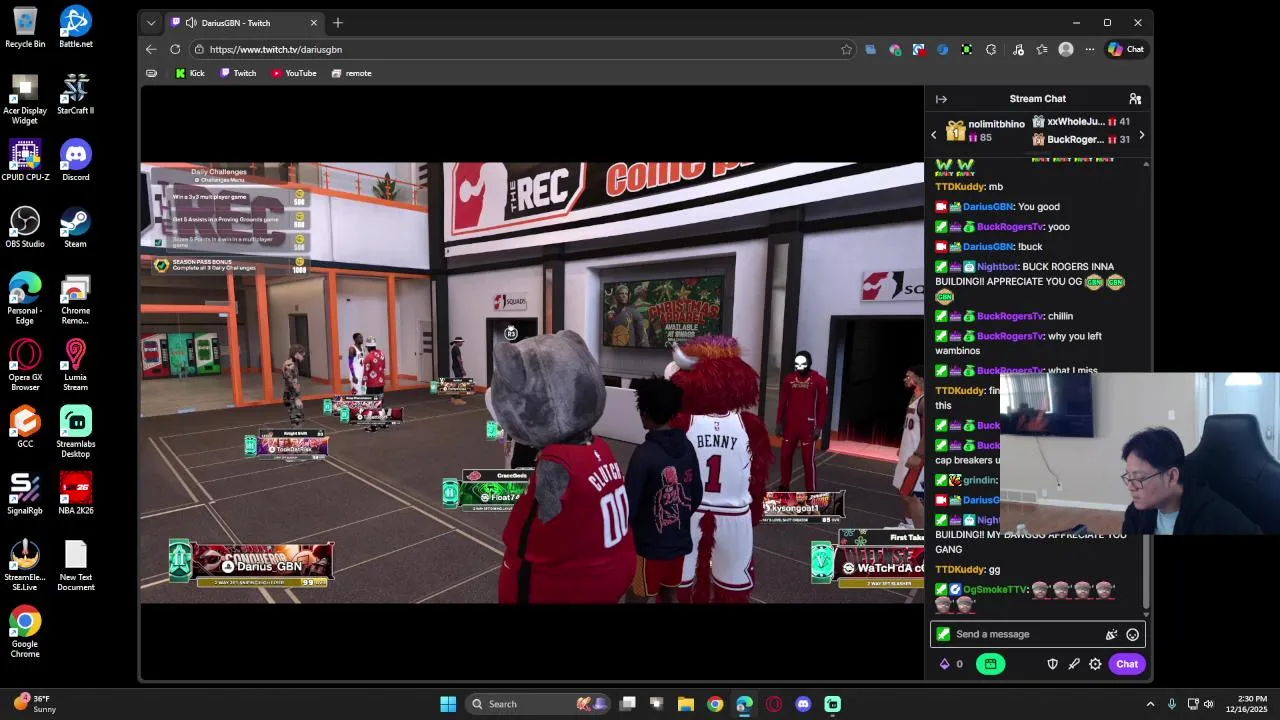Send message with purple Chat button
1280x720 pixels.
tap(1127, 664)
